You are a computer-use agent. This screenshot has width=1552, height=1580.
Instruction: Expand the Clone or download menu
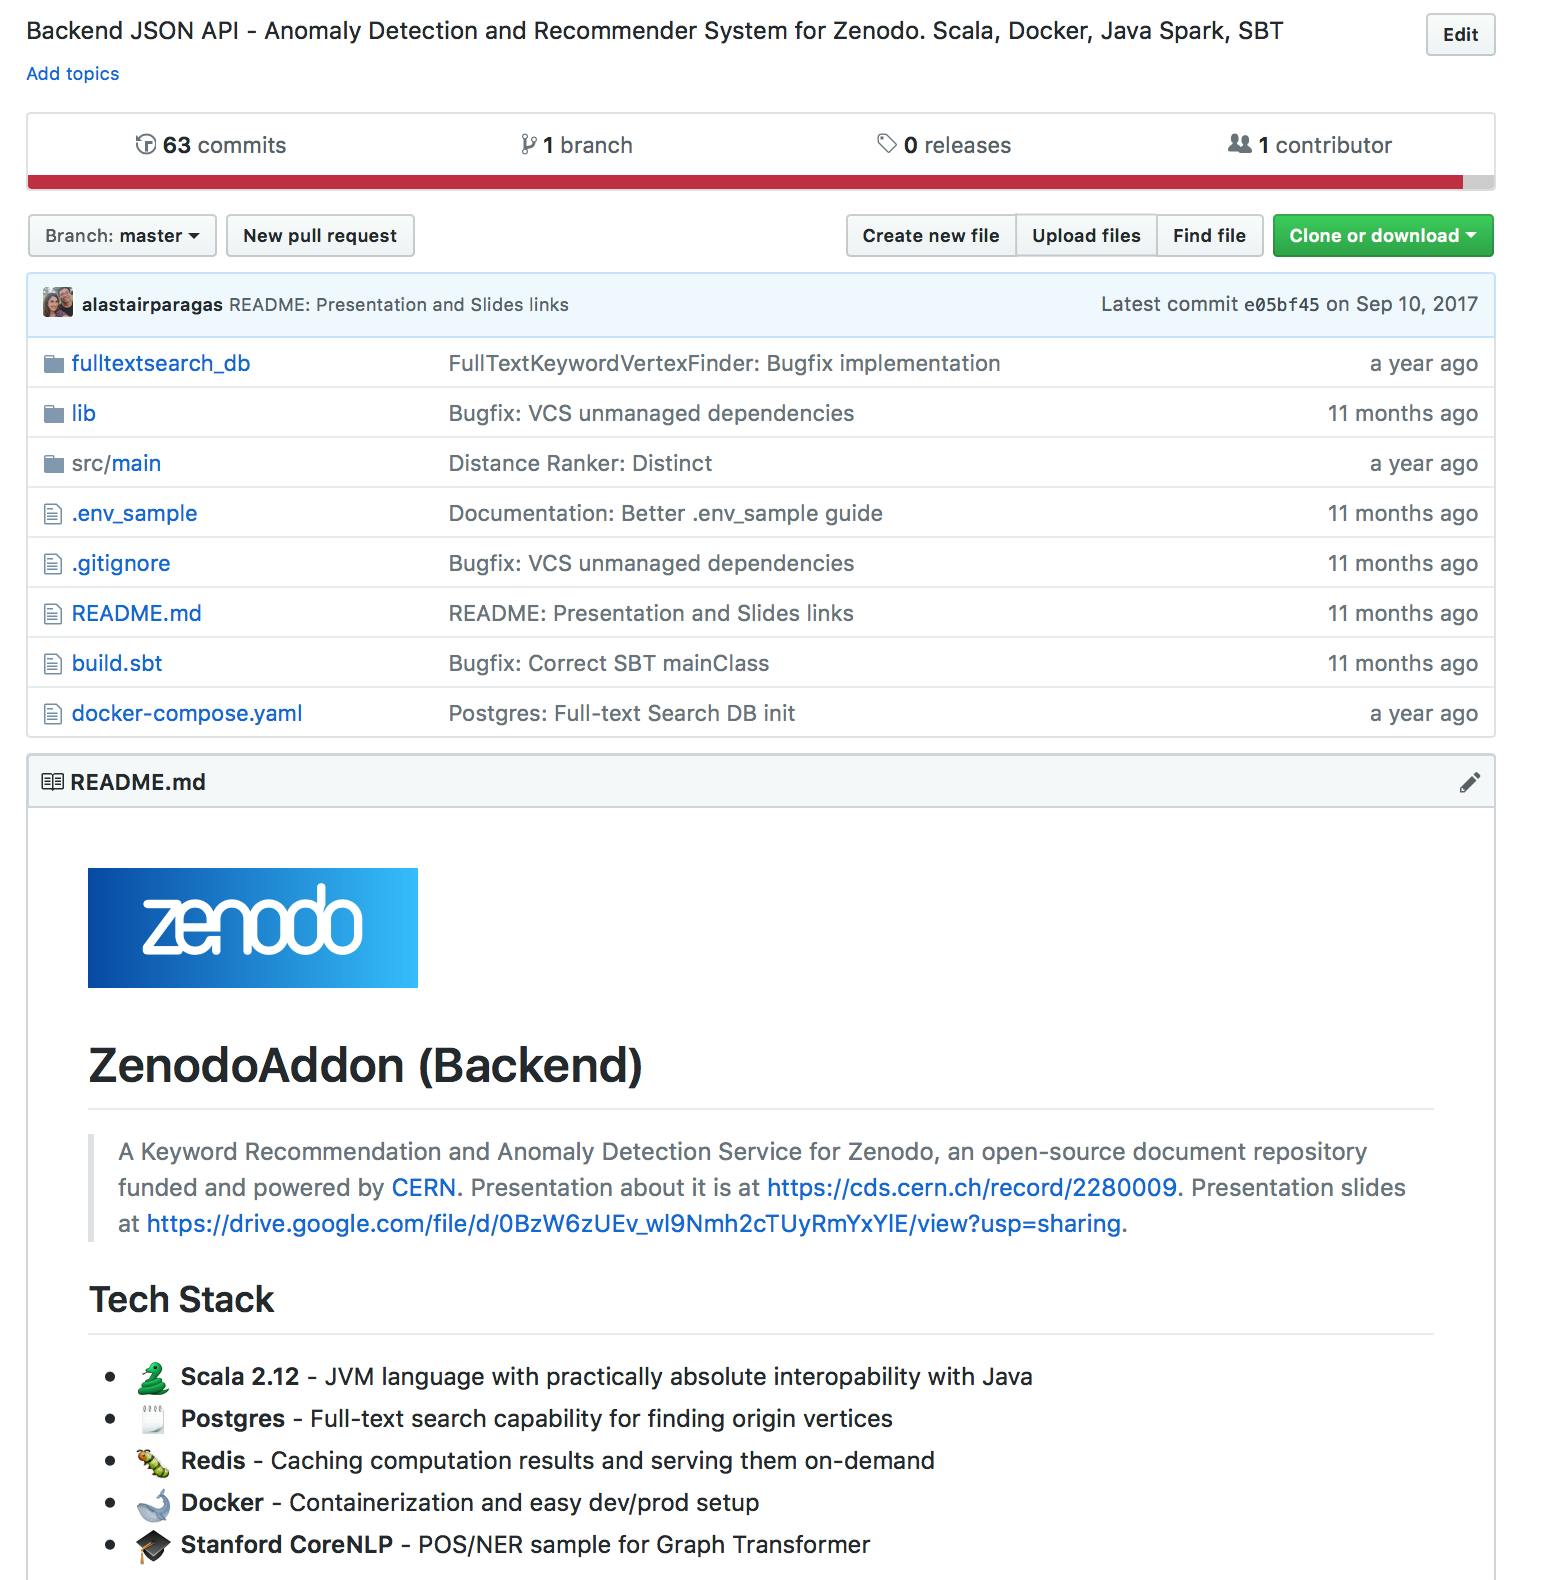pos(1382,236)
